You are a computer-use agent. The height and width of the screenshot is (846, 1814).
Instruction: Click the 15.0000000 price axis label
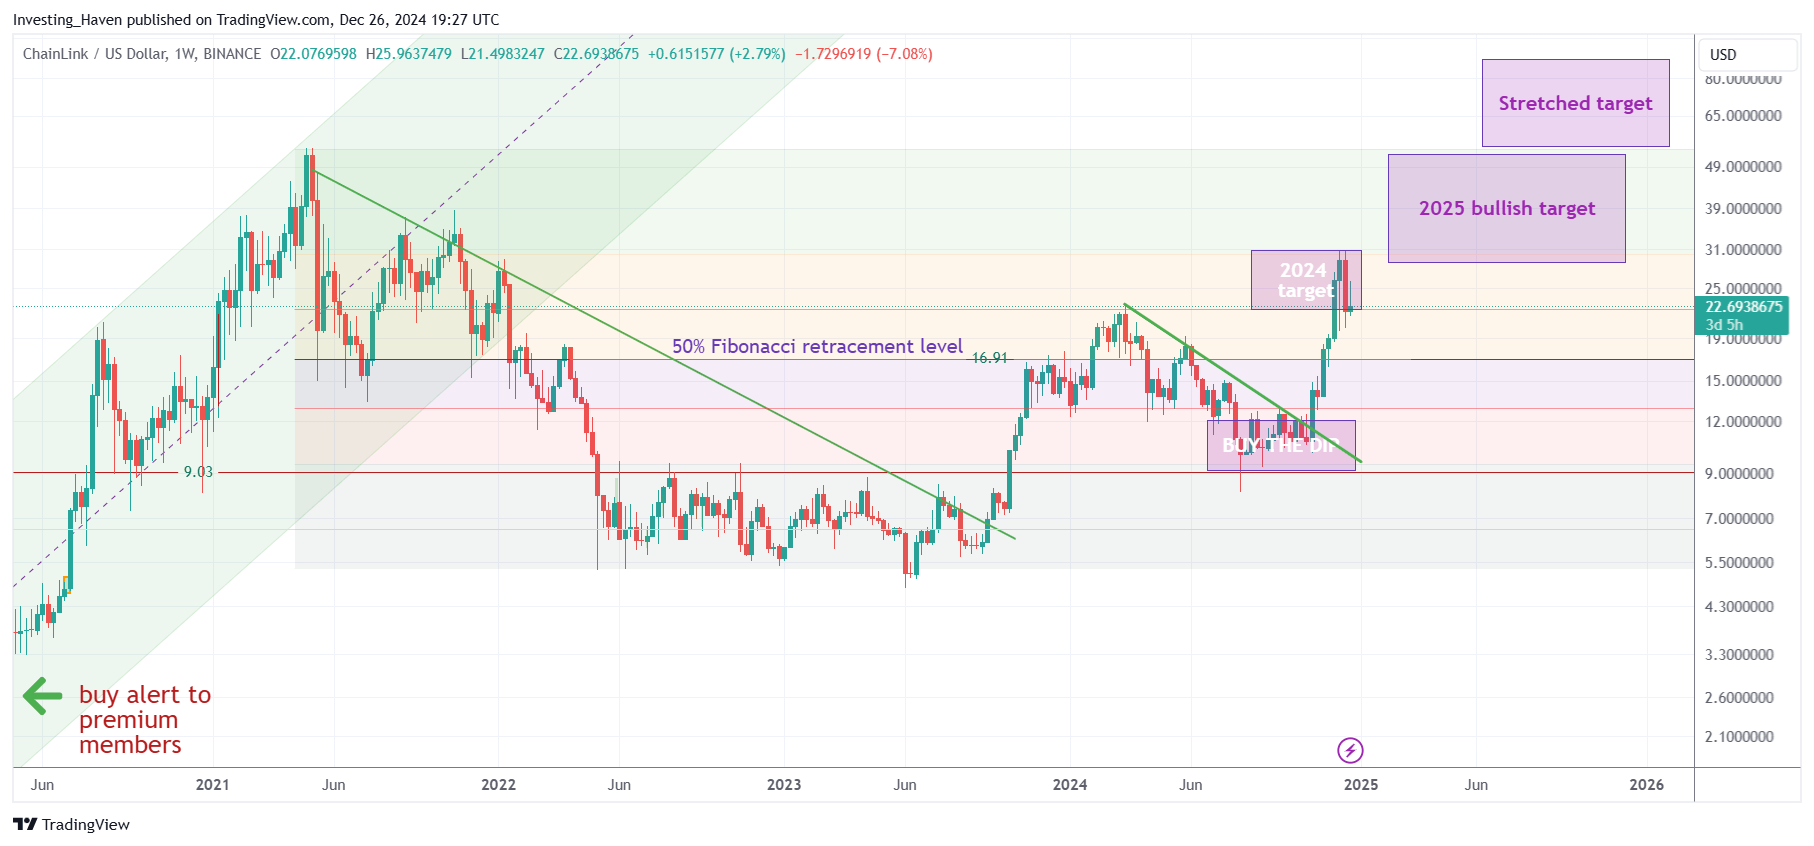pyautogui.click(x=1743, y=380)
